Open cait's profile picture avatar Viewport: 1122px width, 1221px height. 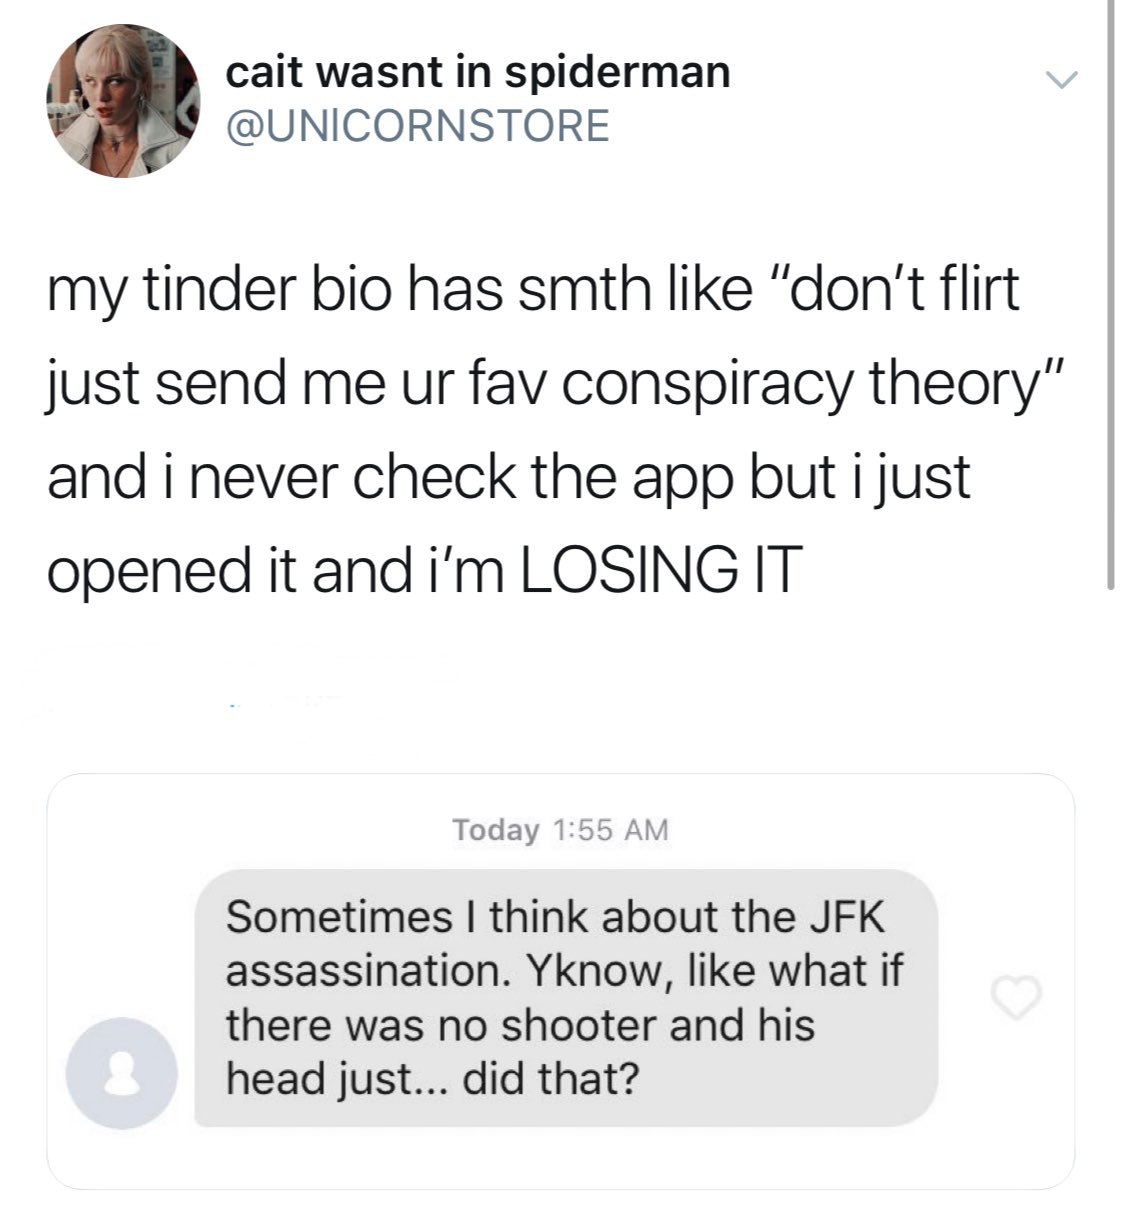pyautogui.click(x=123, y=100)
